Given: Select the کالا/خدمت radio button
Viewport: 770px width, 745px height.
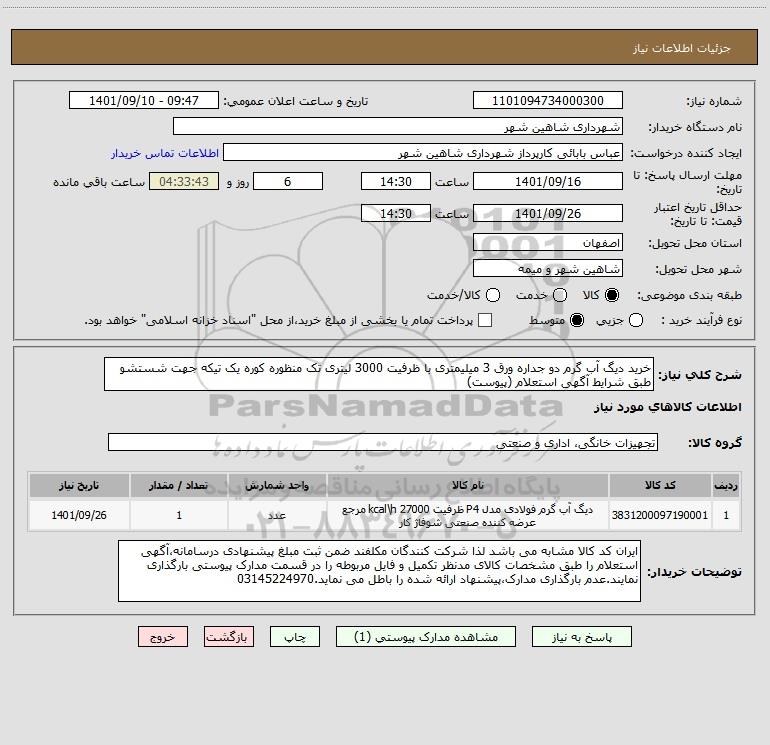Looking at the screenshot, I should (x=493, y=295).
